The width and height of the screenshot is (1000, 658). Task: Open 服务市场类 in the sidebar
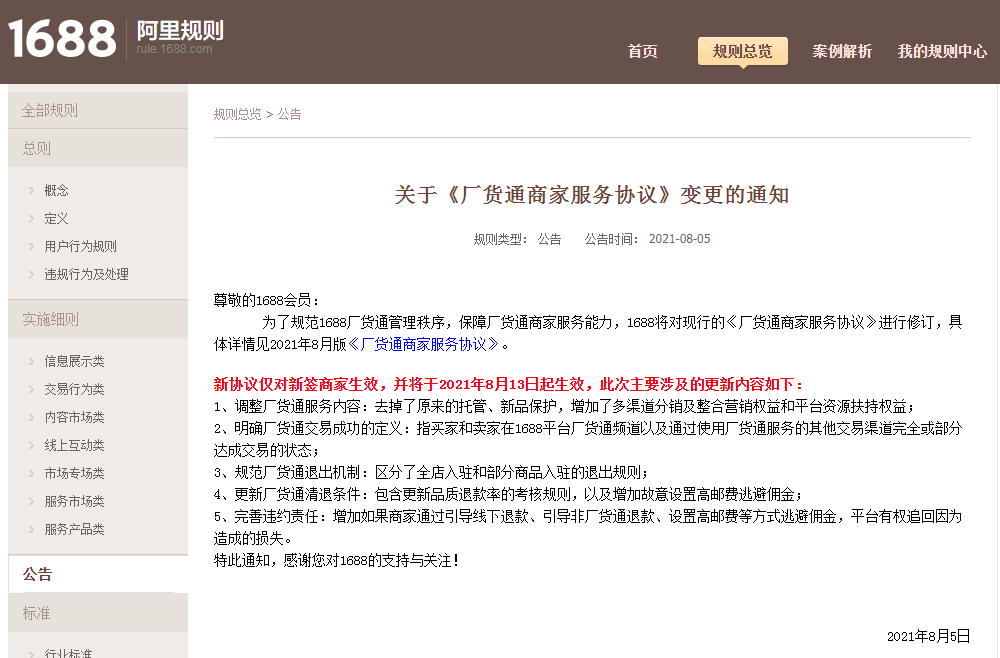[74, 501]
